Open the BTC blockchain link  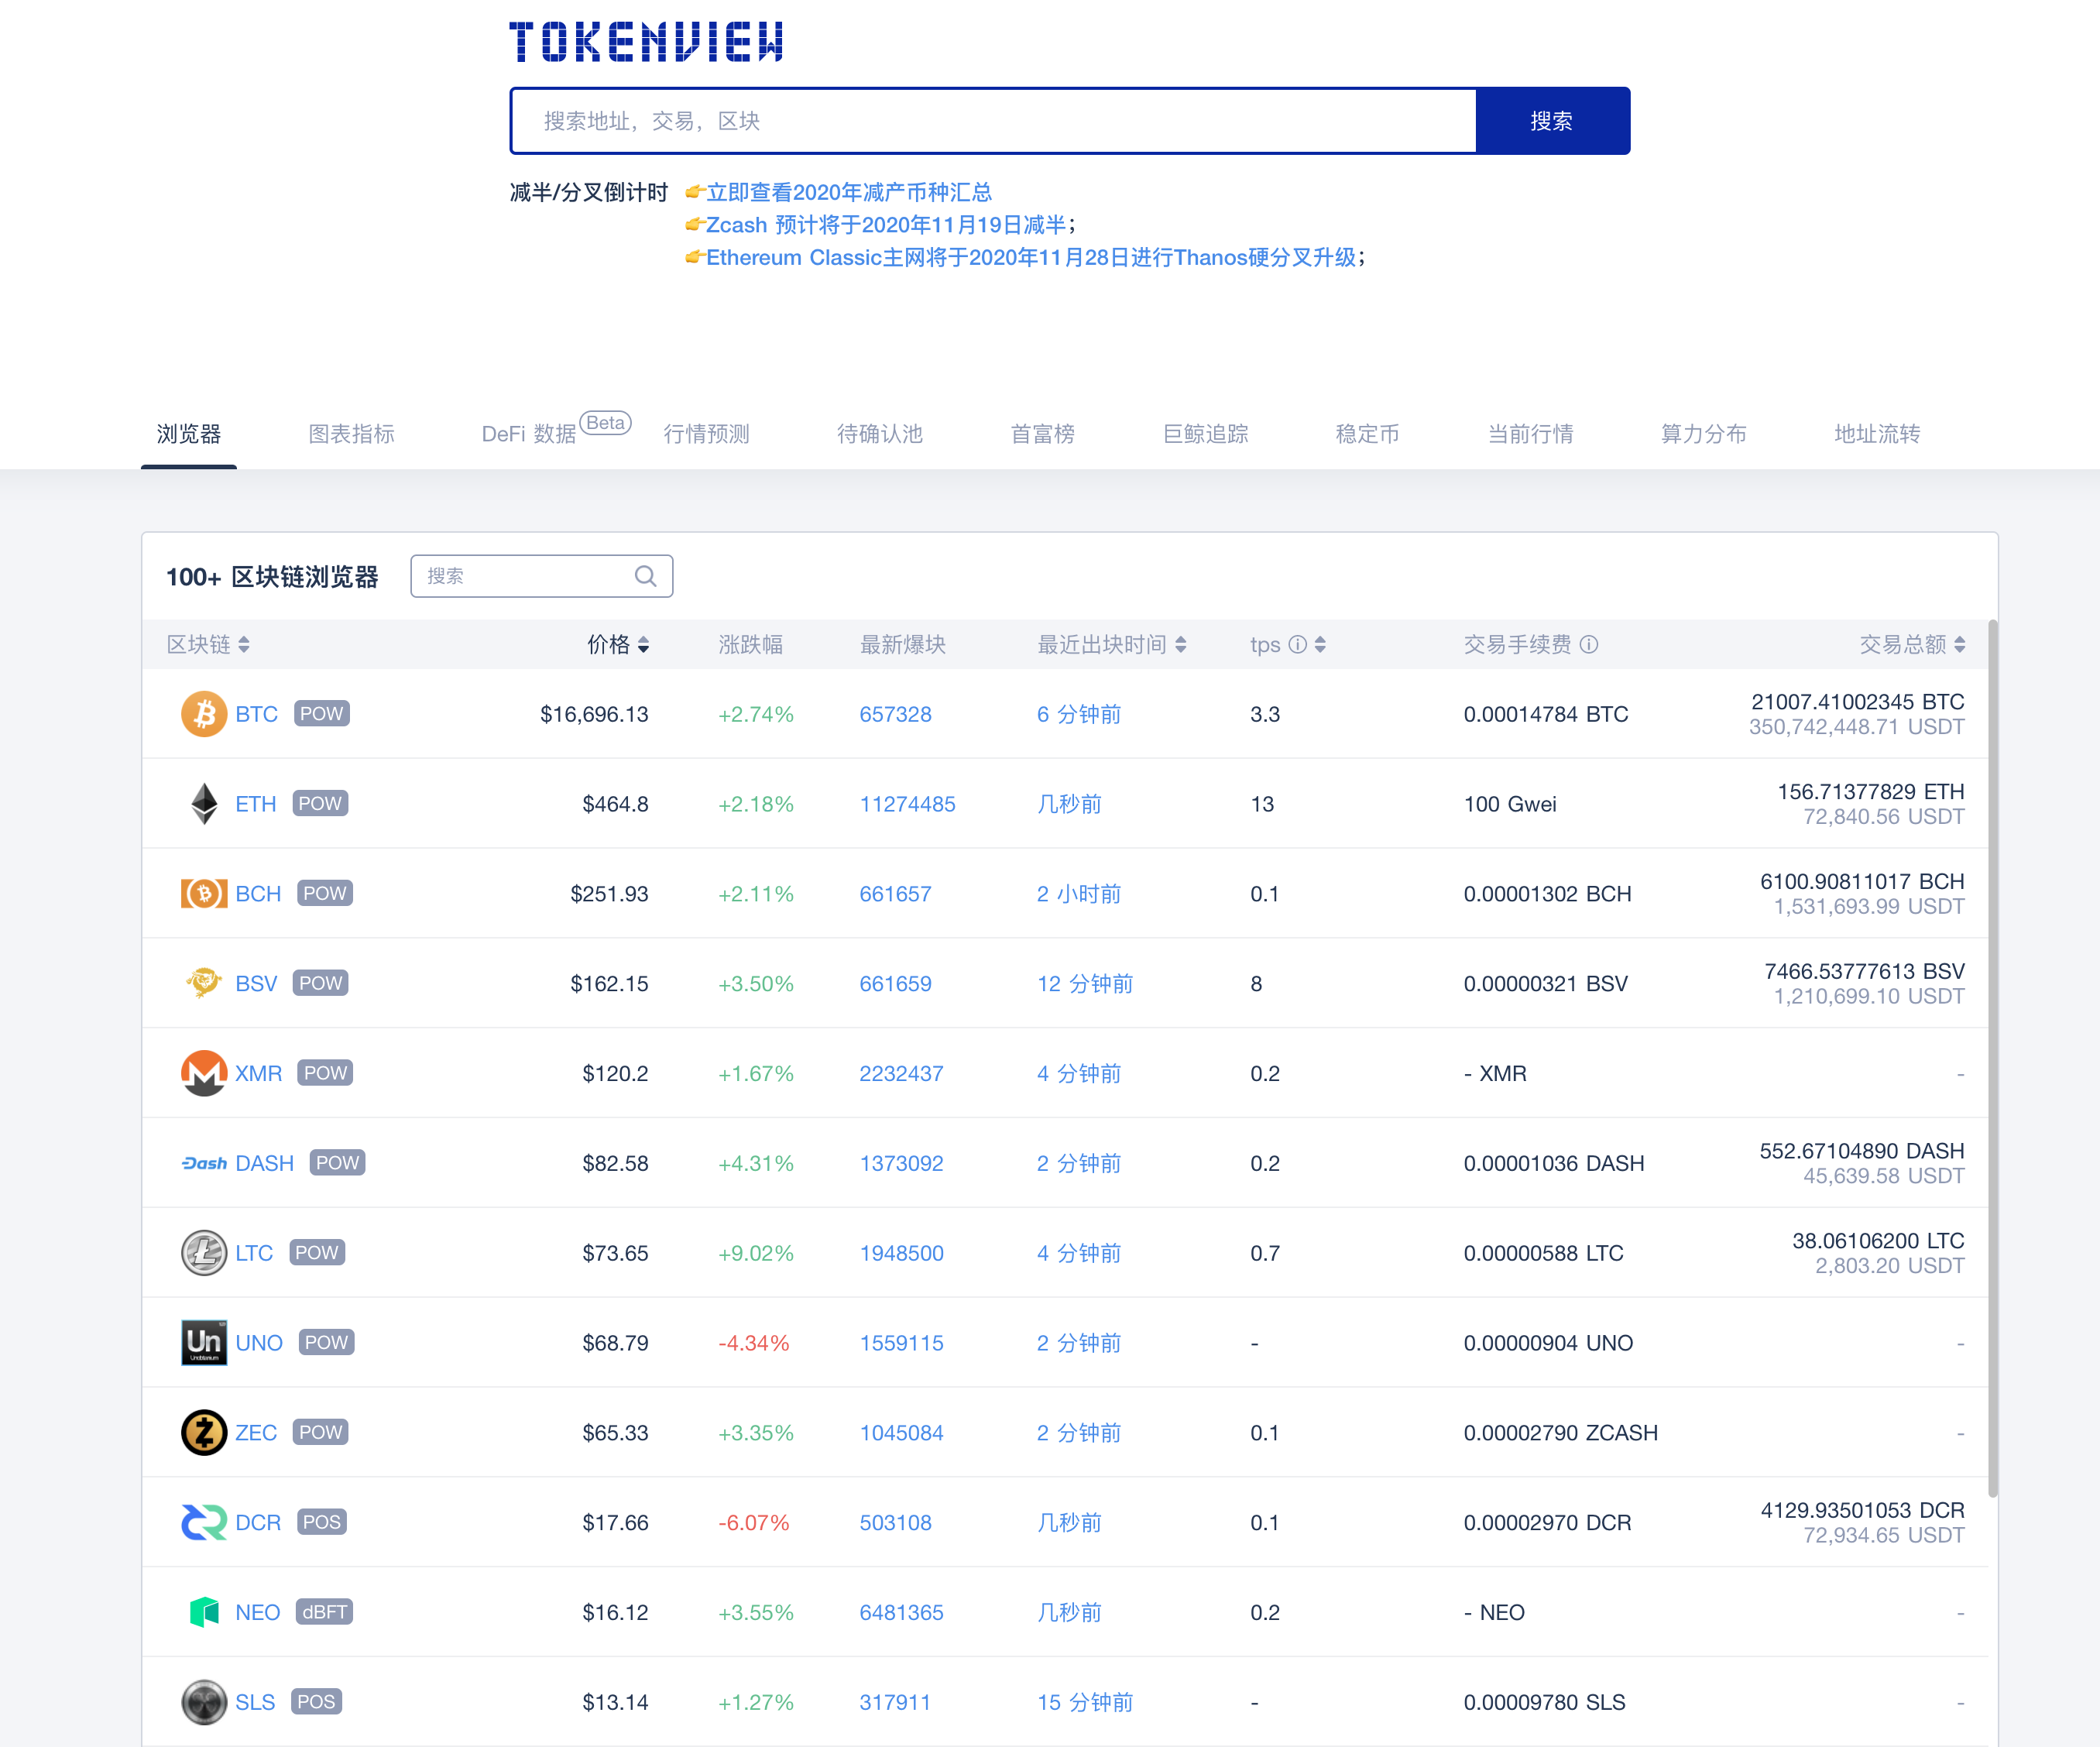257,714
